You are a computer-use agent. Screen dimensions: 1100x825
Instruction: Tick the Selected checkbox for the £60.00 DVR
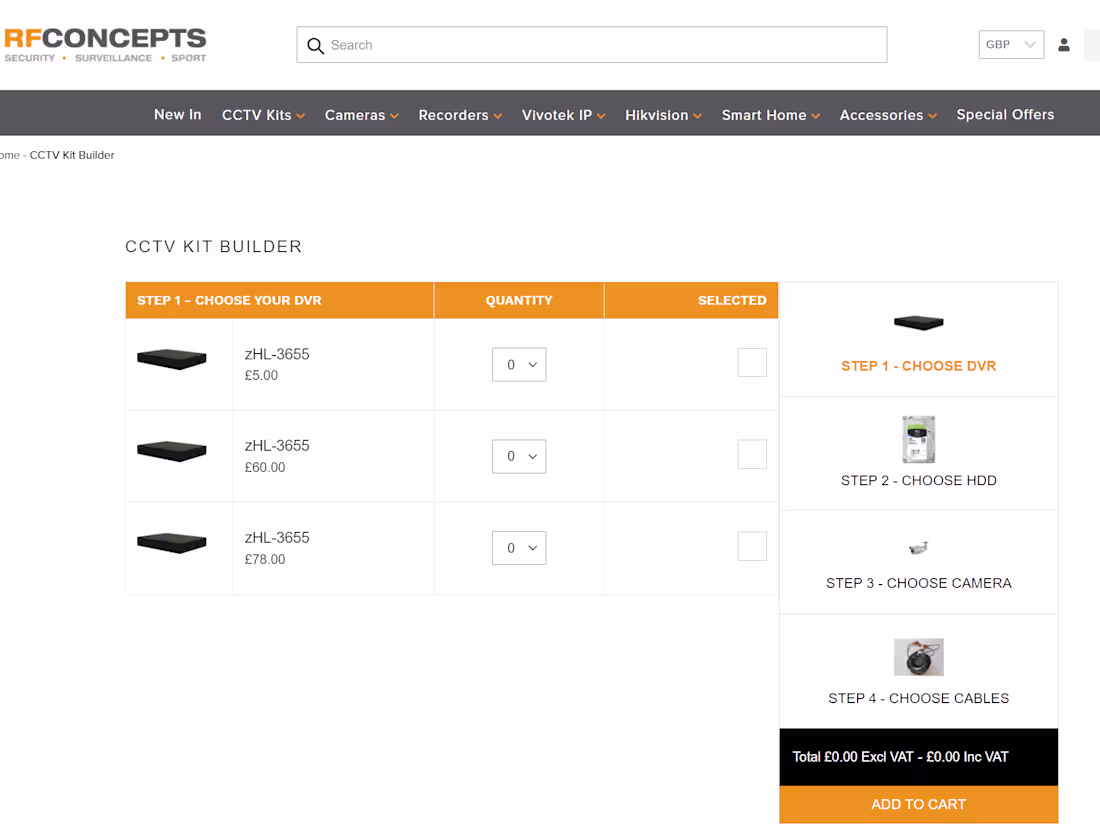click(752, 454)
